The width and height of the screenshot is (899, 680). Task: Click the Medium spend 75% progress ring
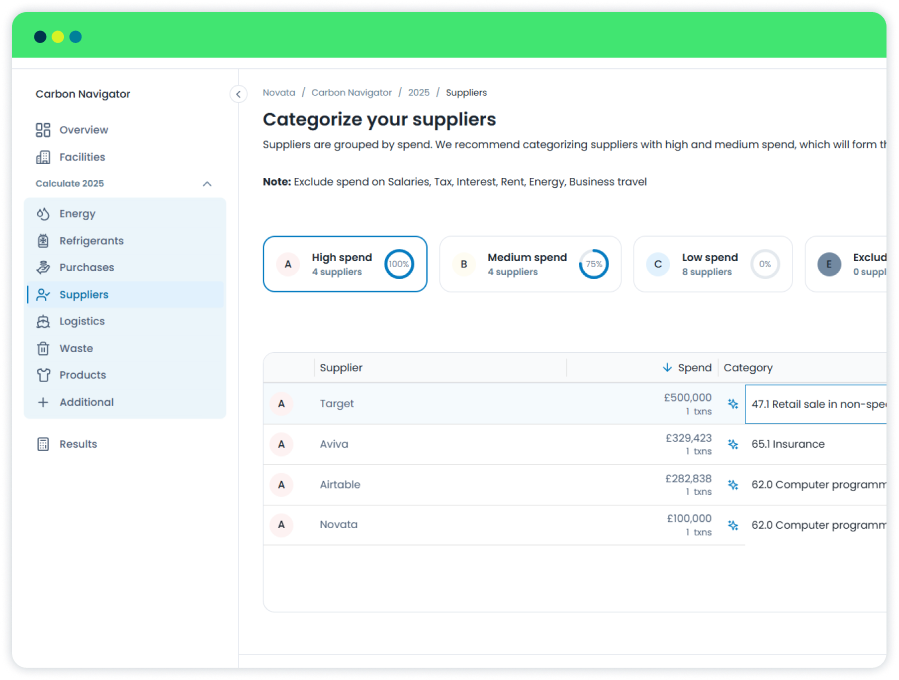[593, 264]
